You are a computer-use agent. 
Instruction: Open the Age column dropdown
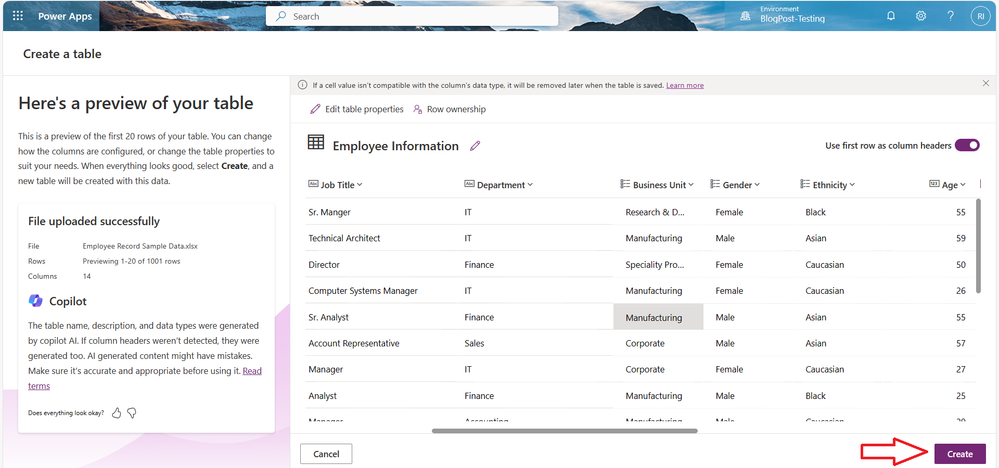pos(963,185)
